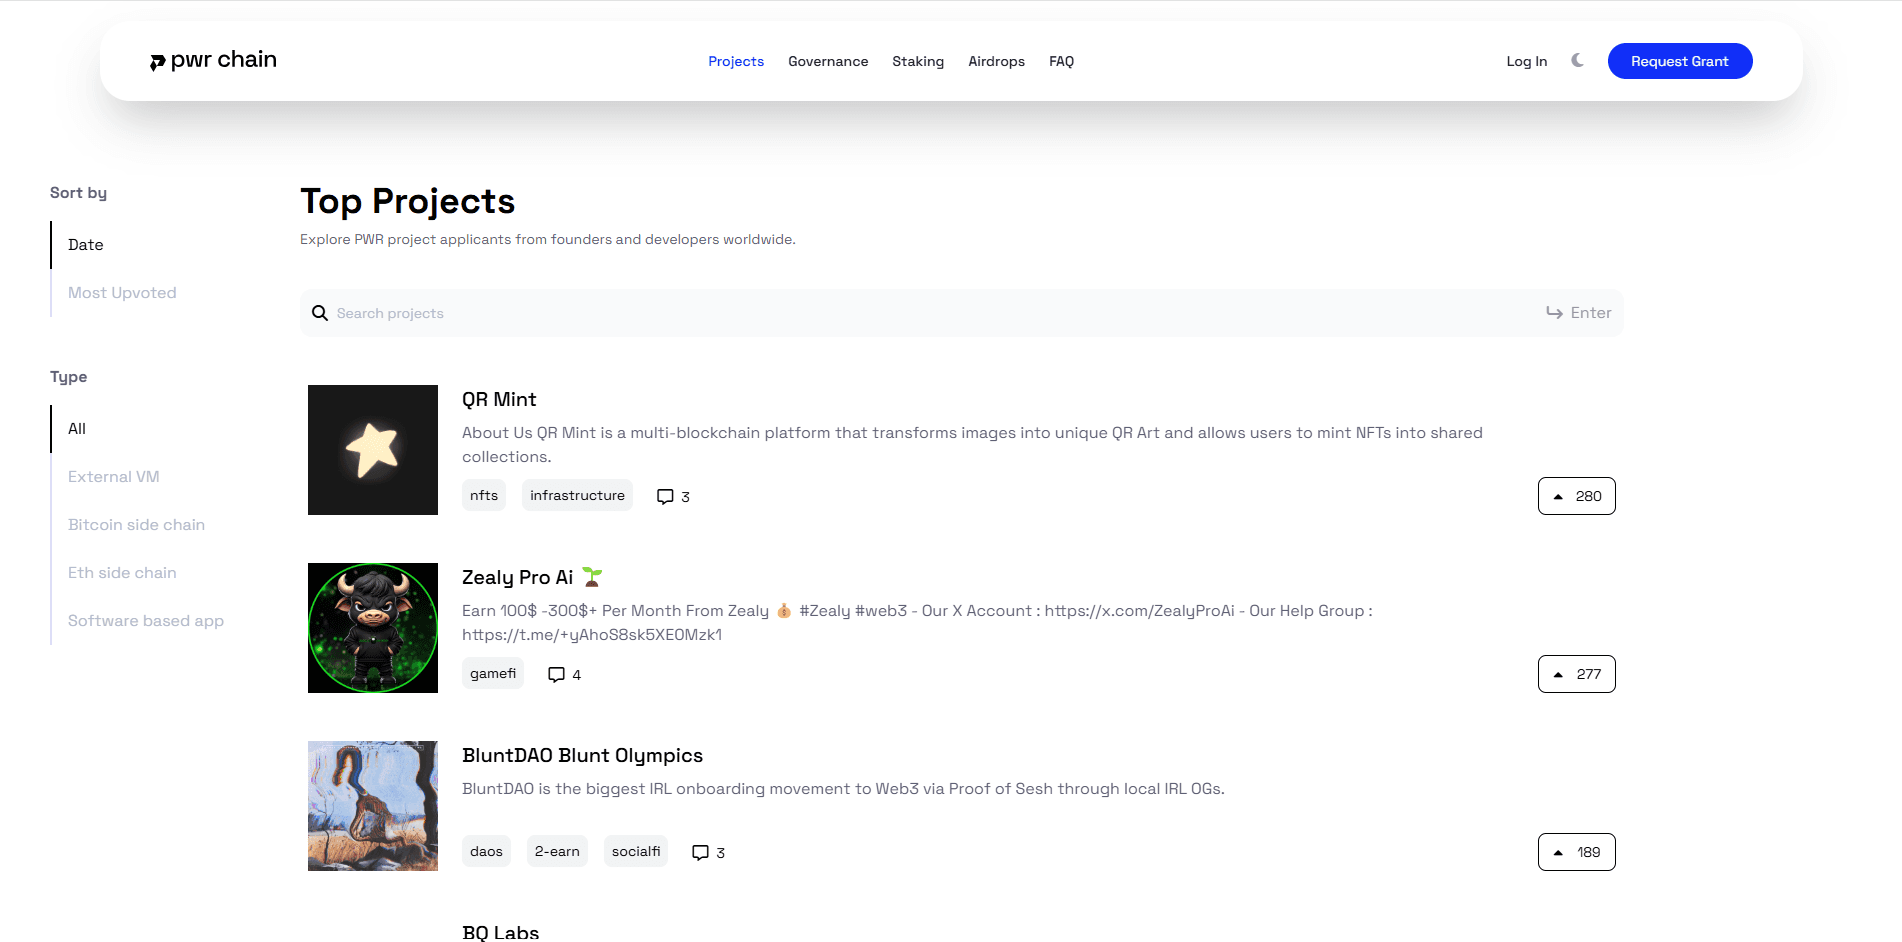Filter projects by Bitcoin side chain
Screen dimensions: 1902x942
click(x=137, y=524)
